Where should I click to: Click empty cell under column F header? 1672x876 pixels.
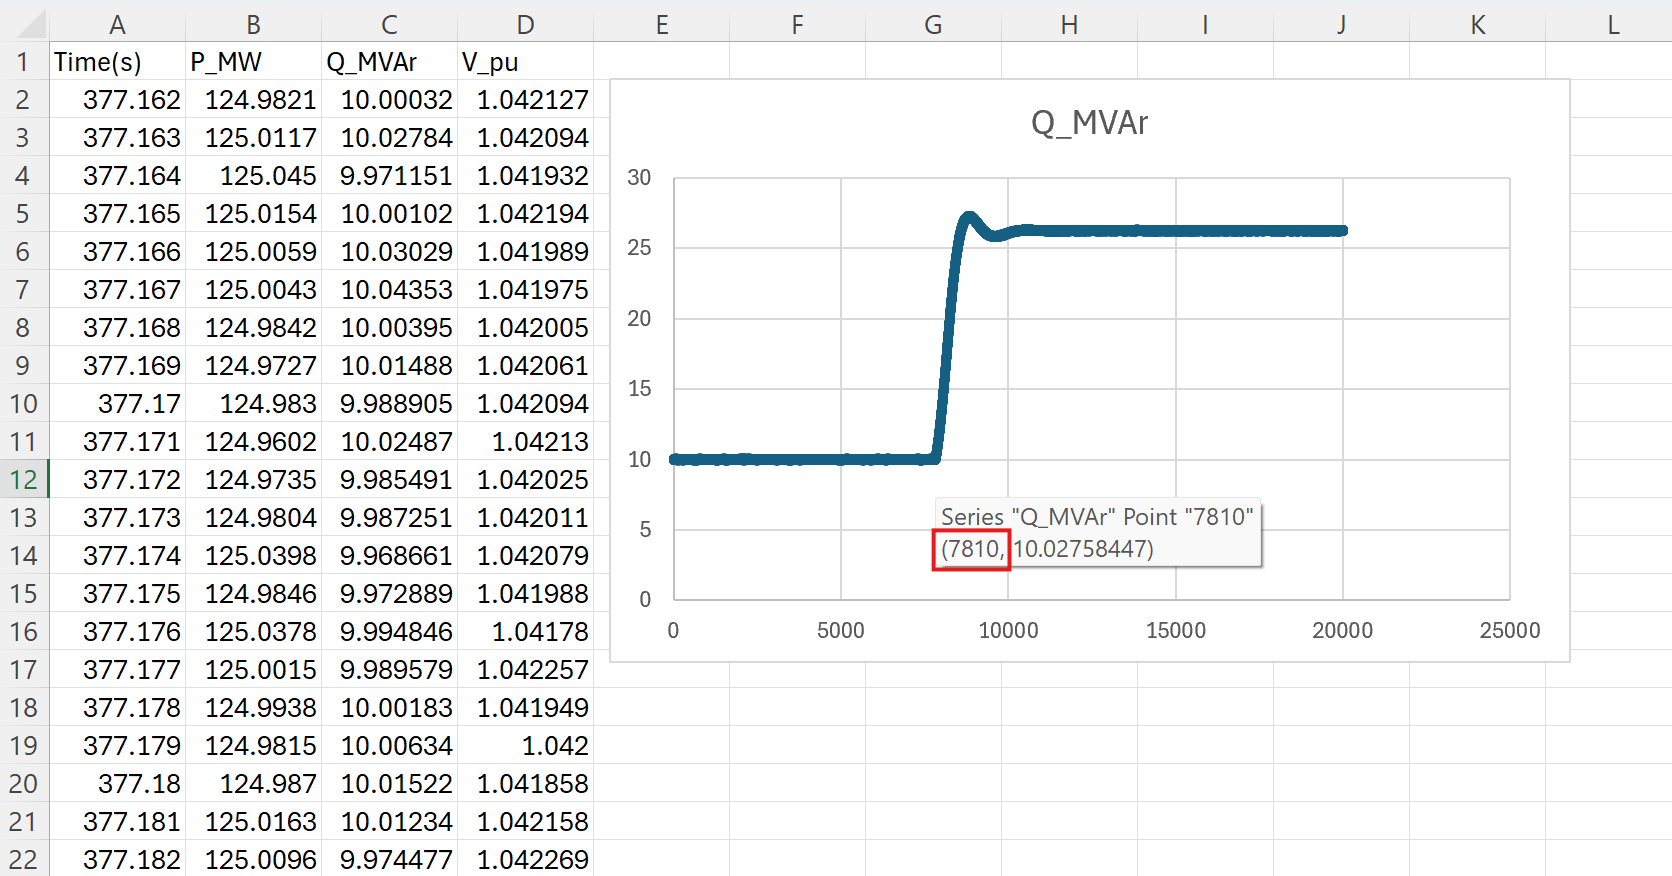[x=797, y=62]
